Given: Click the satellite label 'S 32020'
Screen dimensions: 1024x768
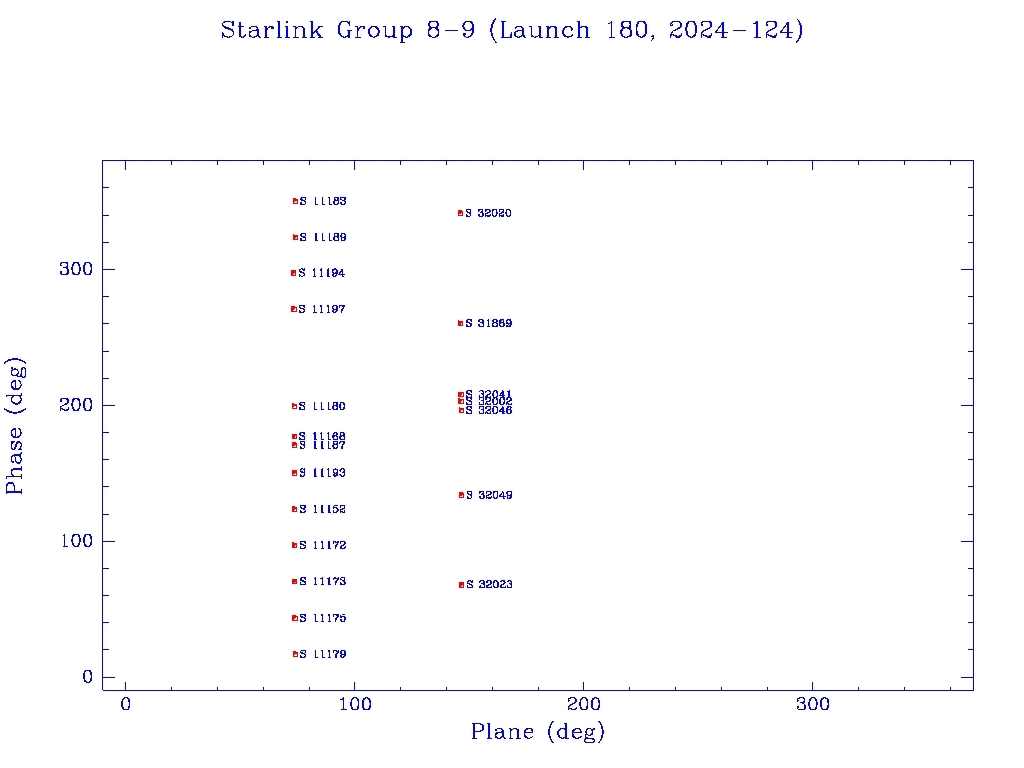Looking at the screenshot, I should coord(488,213).
